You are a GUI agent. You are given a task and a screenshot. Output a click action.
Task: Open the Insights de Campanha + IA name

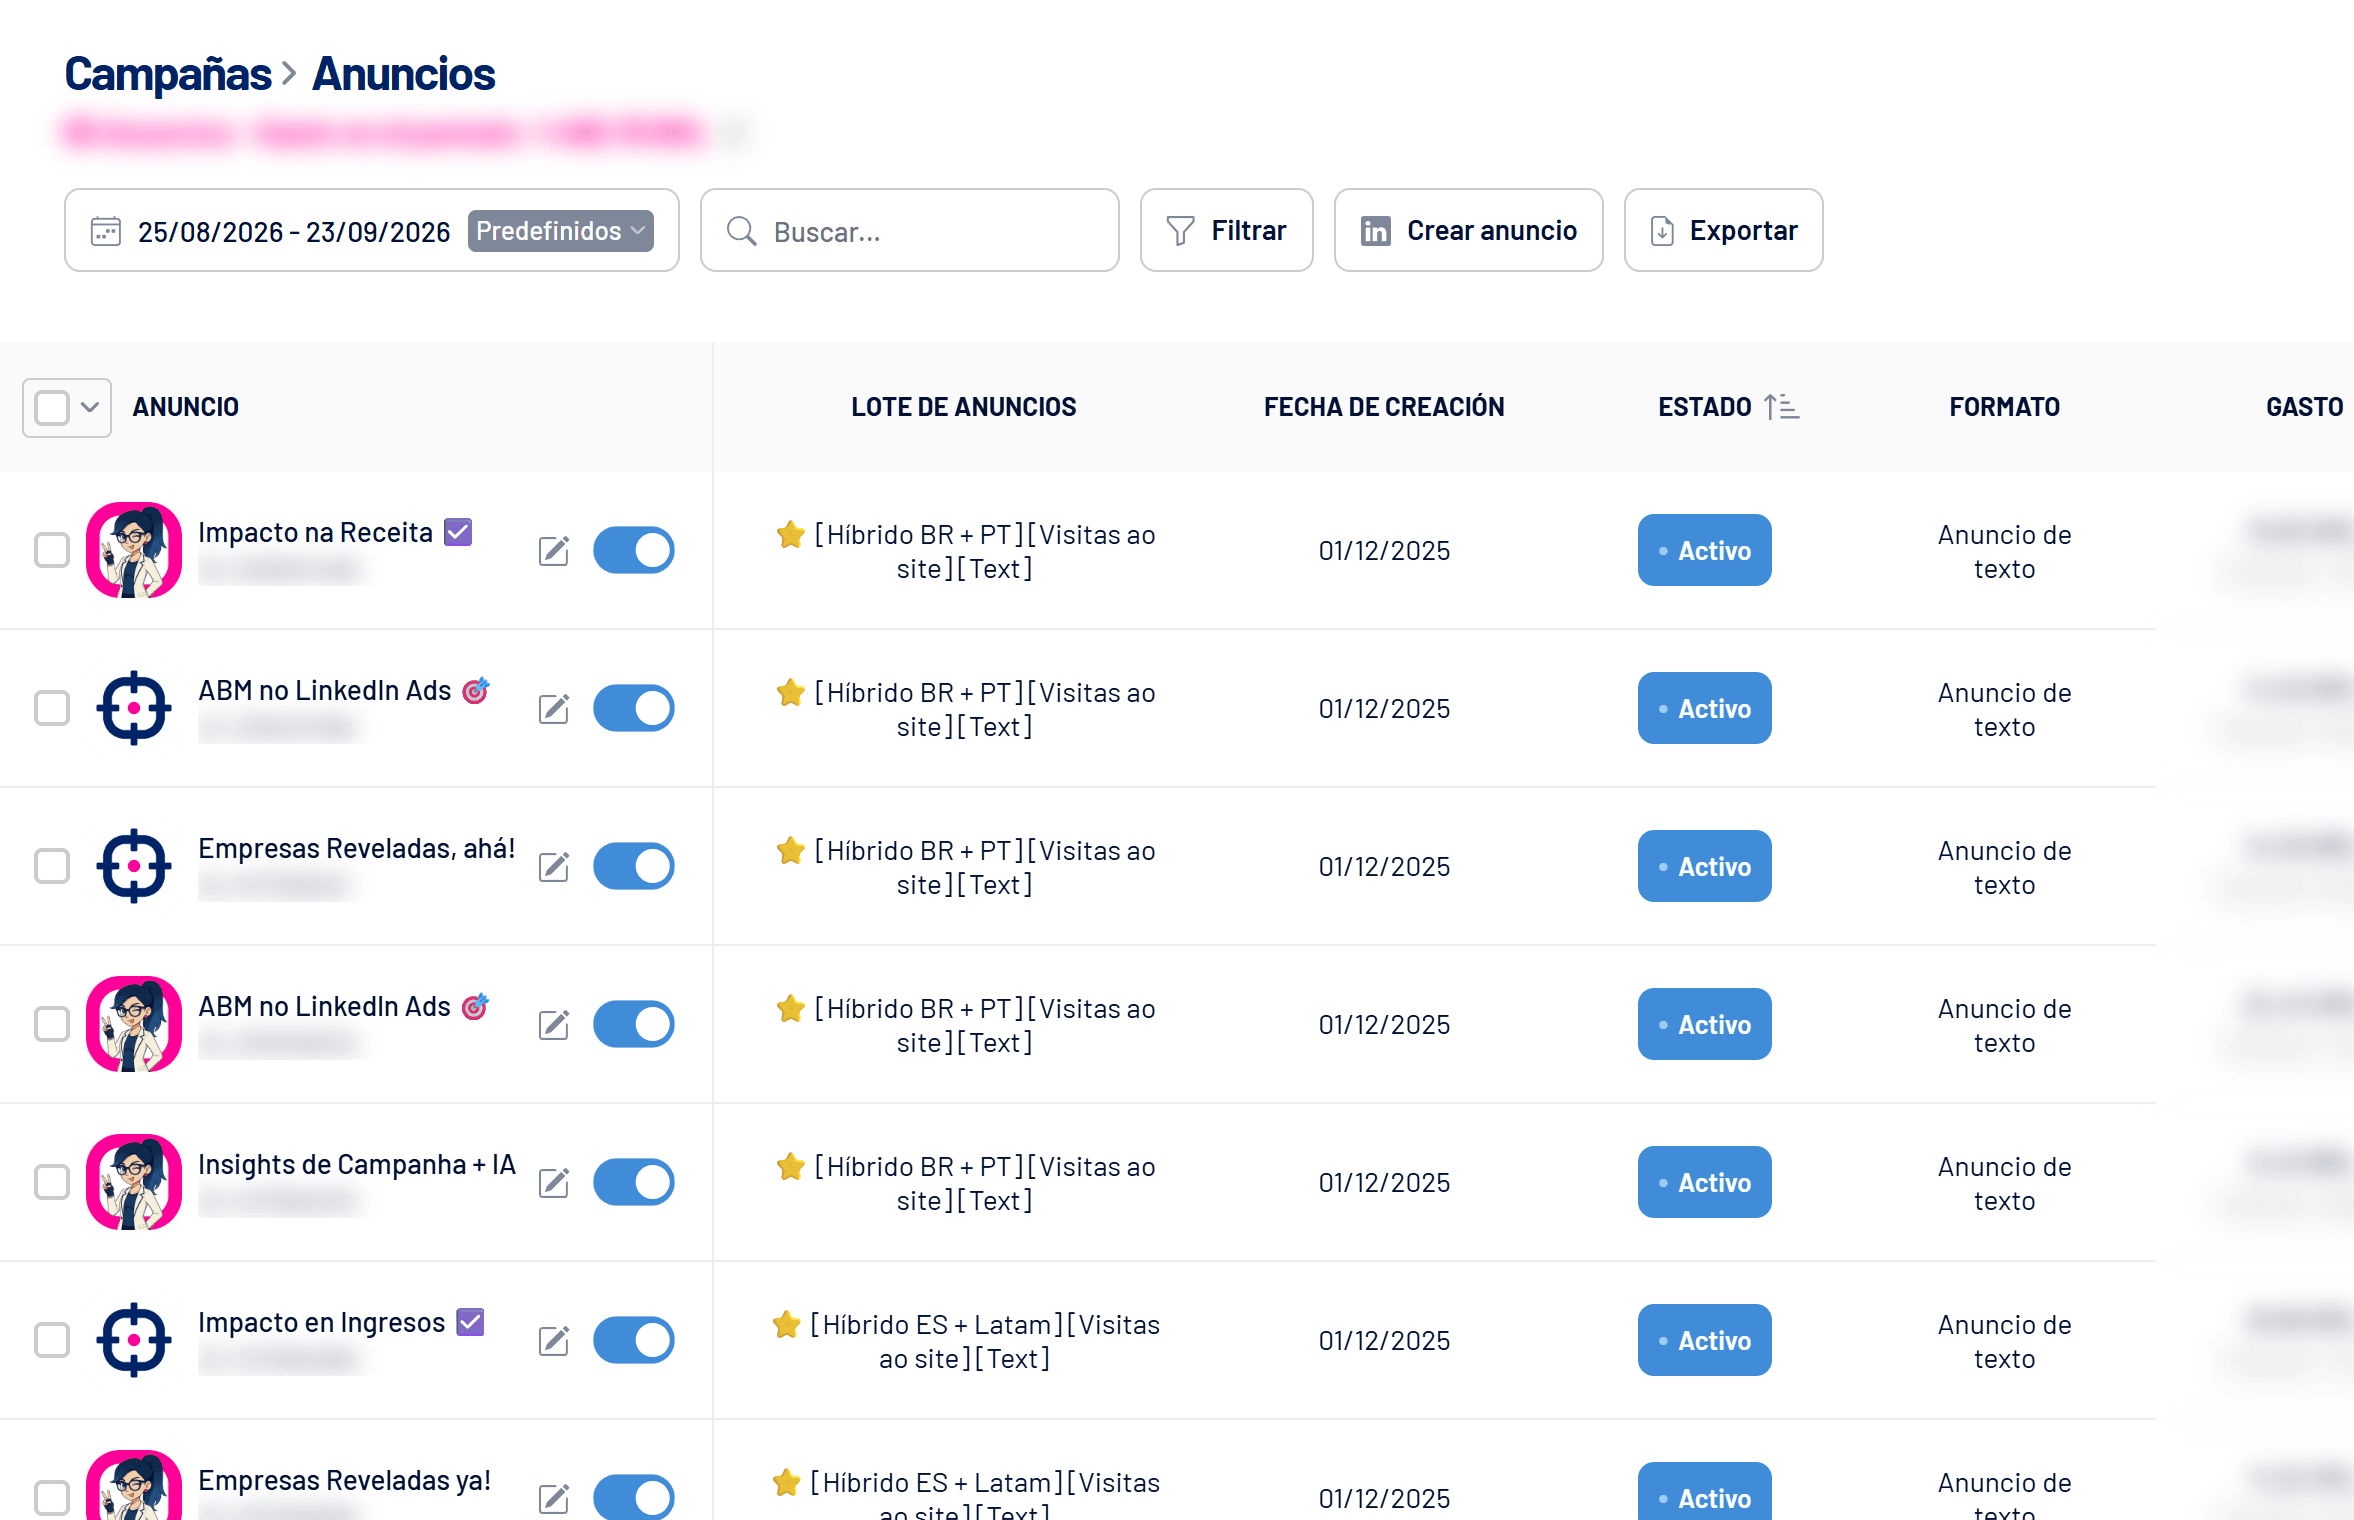click(357, 1164)
